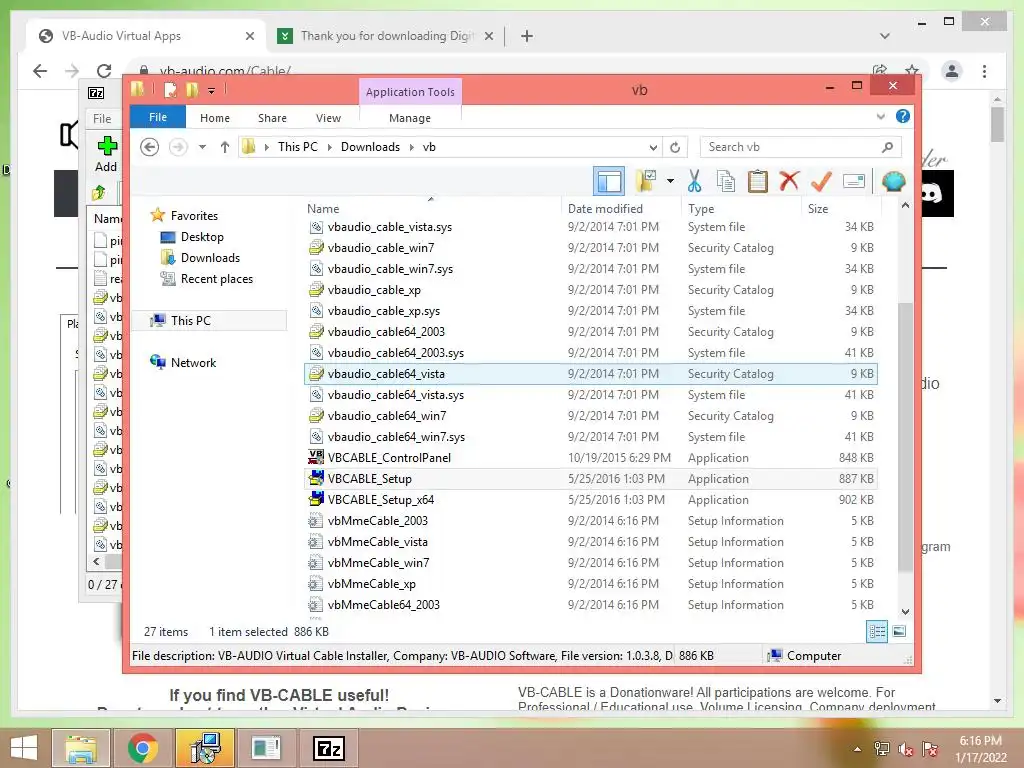The height and width of the screenshot is (768, 1024).
Task: Click the E-mail envelope toolbar icon
Action: [x=854, y=181]
